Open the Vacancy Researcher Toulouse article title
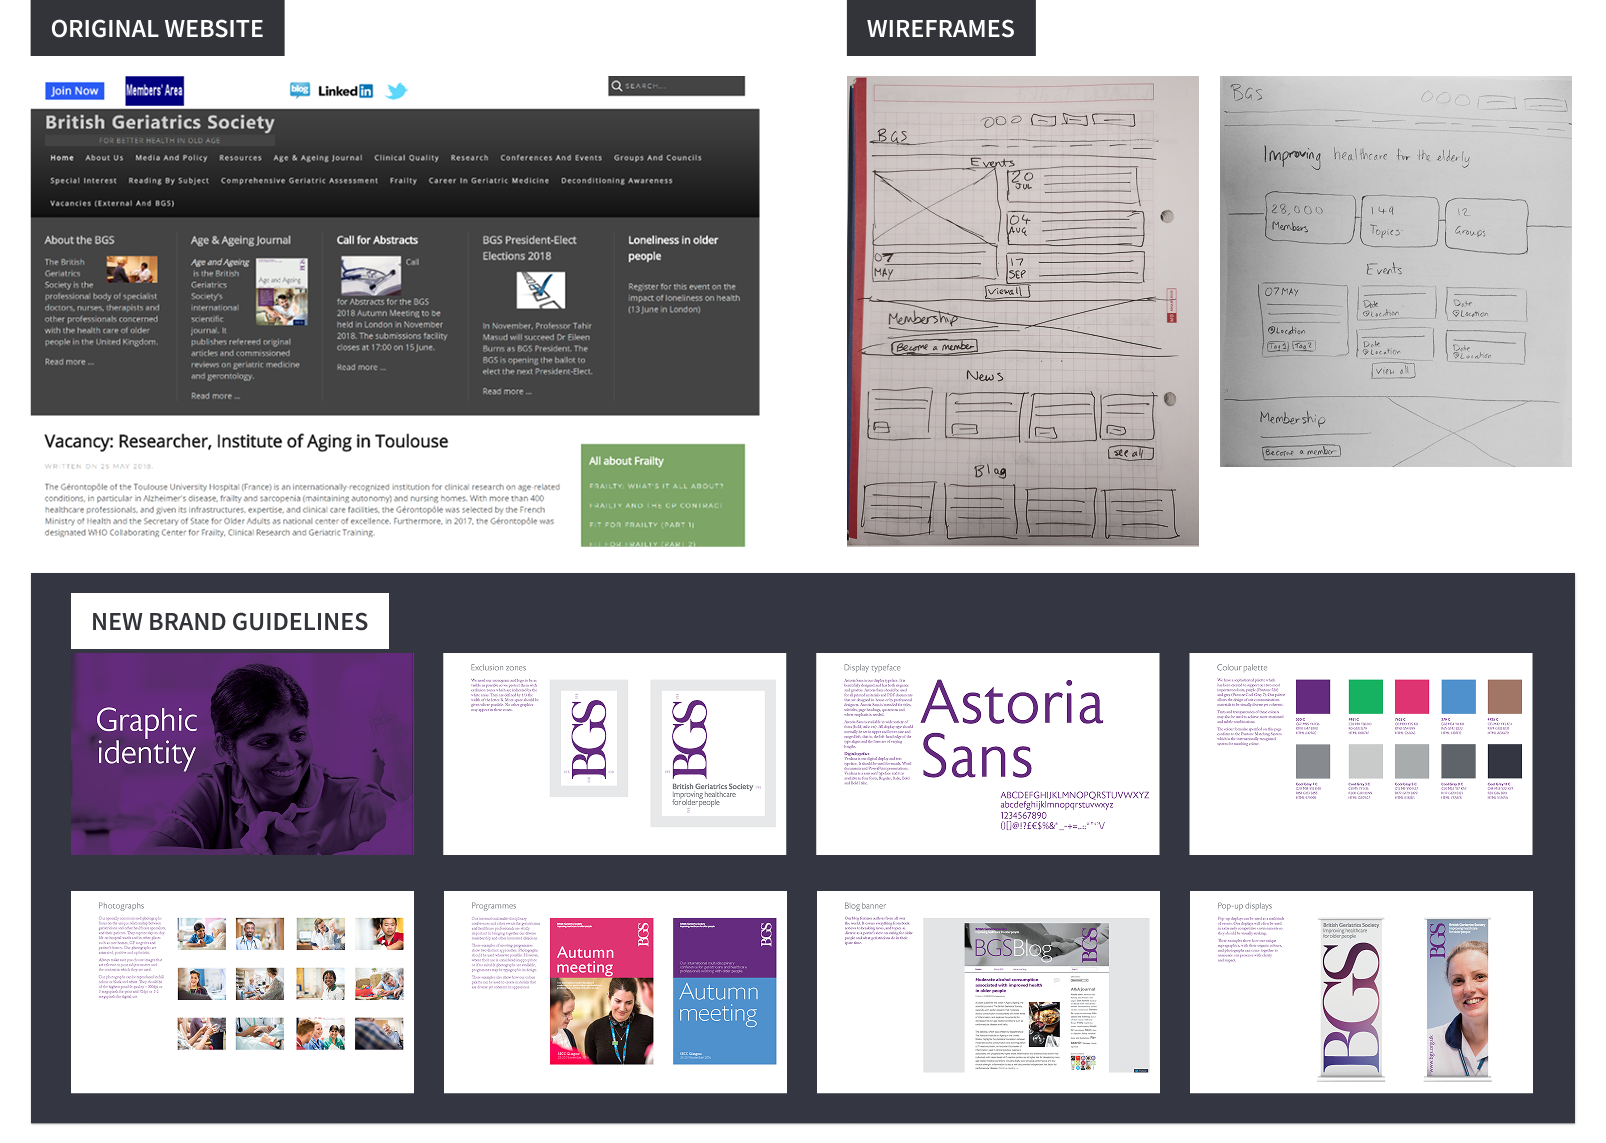This screenshot has width=1606, height=1143. point(246,441)
